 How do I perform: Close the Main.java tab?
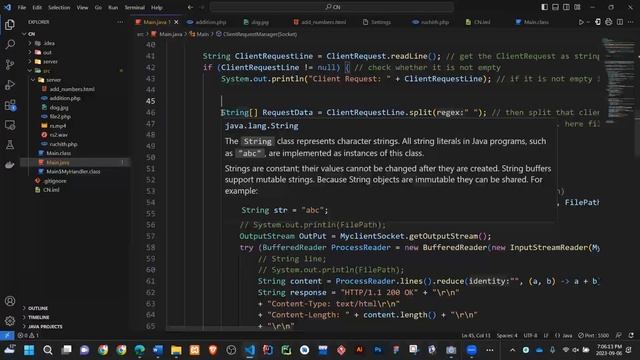[176, 22]
